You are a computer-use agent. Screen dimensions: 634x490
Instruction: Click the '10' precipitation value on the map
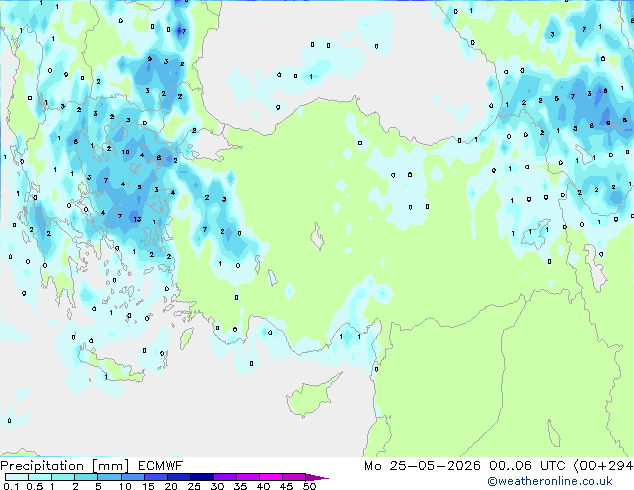click(x=126, y=152)
